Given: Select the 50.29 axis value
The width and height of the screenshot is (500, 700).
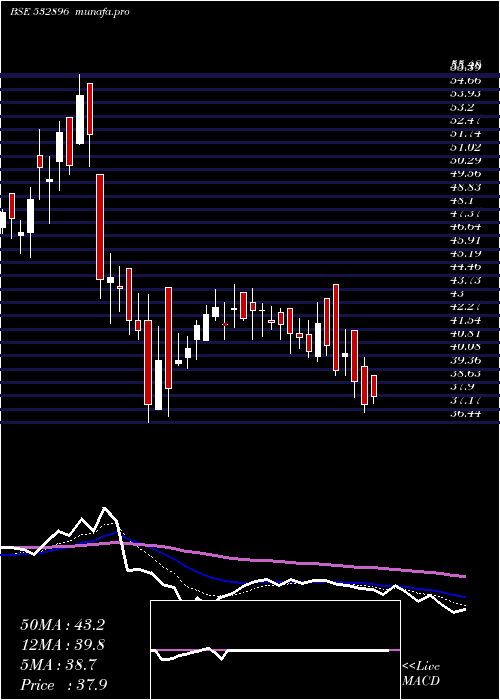Looking at the screenshot, I should [466, 160].
